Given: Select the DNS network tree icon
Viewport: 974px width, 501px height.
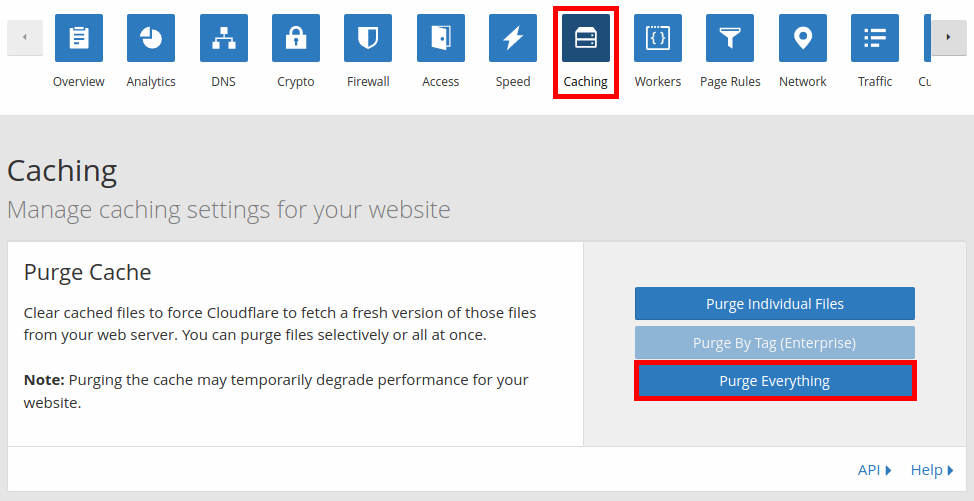Looking at the screenshot, I should (x=223, y=38).
